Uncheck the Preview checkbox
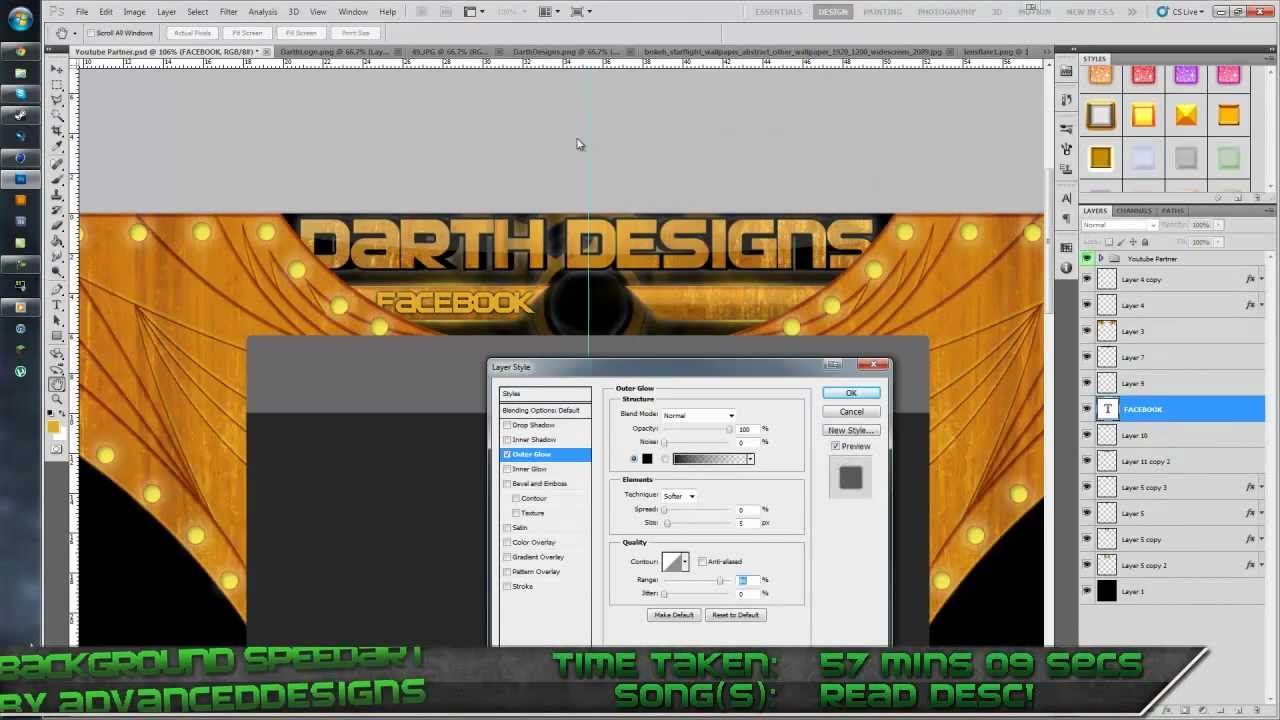The height and width of the screenshot is (720, 1280). tap(836, 446)
